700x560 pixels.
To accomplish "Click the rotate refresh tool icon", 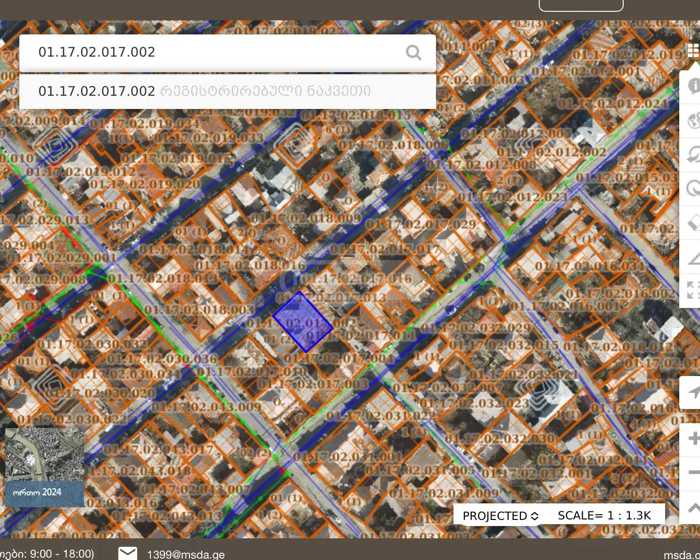I will tap(693, 188).
